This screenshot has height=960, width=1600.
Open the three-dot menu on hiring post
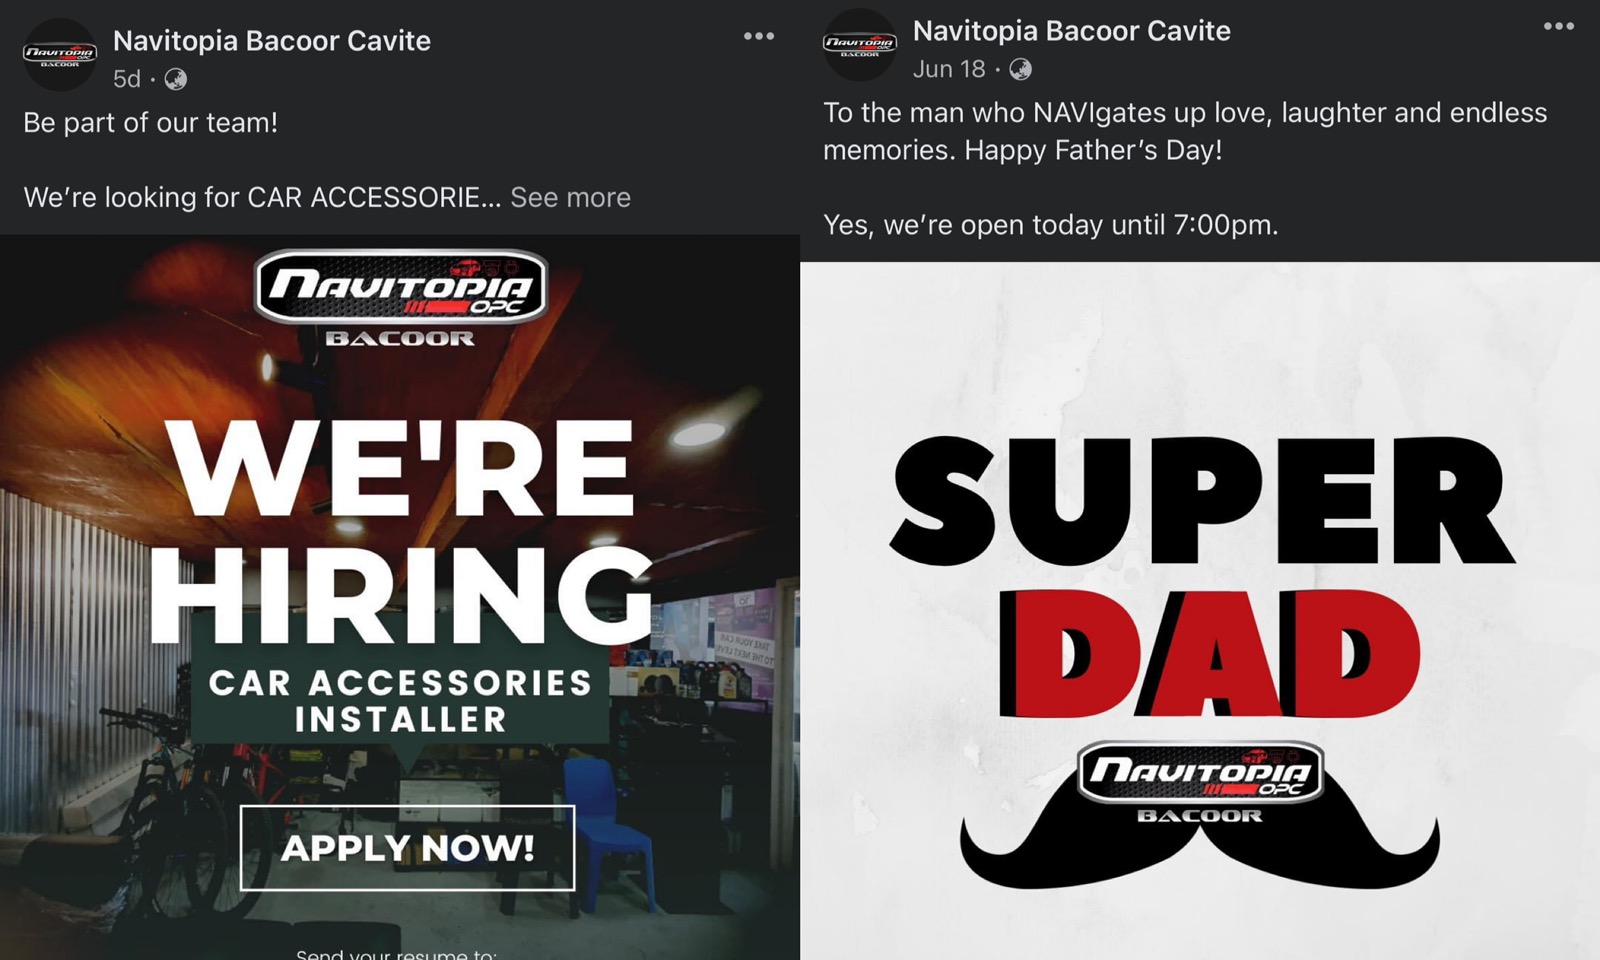coord(759,37)
